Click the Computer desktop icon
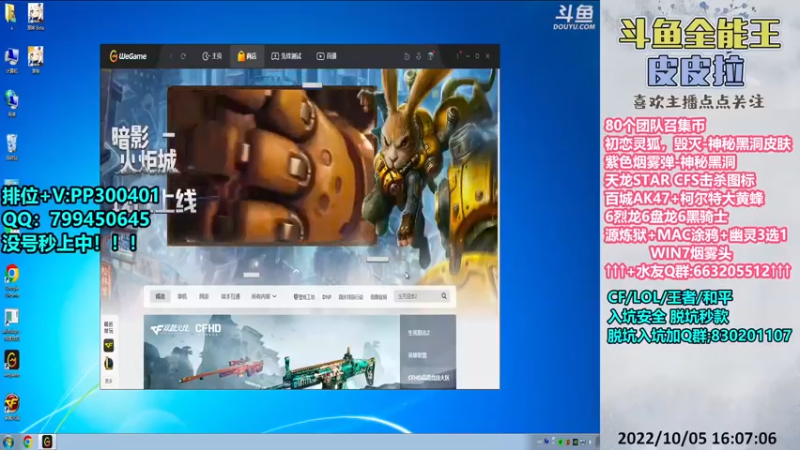Image resolution: width=800 pixels, height=450 pixels. coord(11,60)
